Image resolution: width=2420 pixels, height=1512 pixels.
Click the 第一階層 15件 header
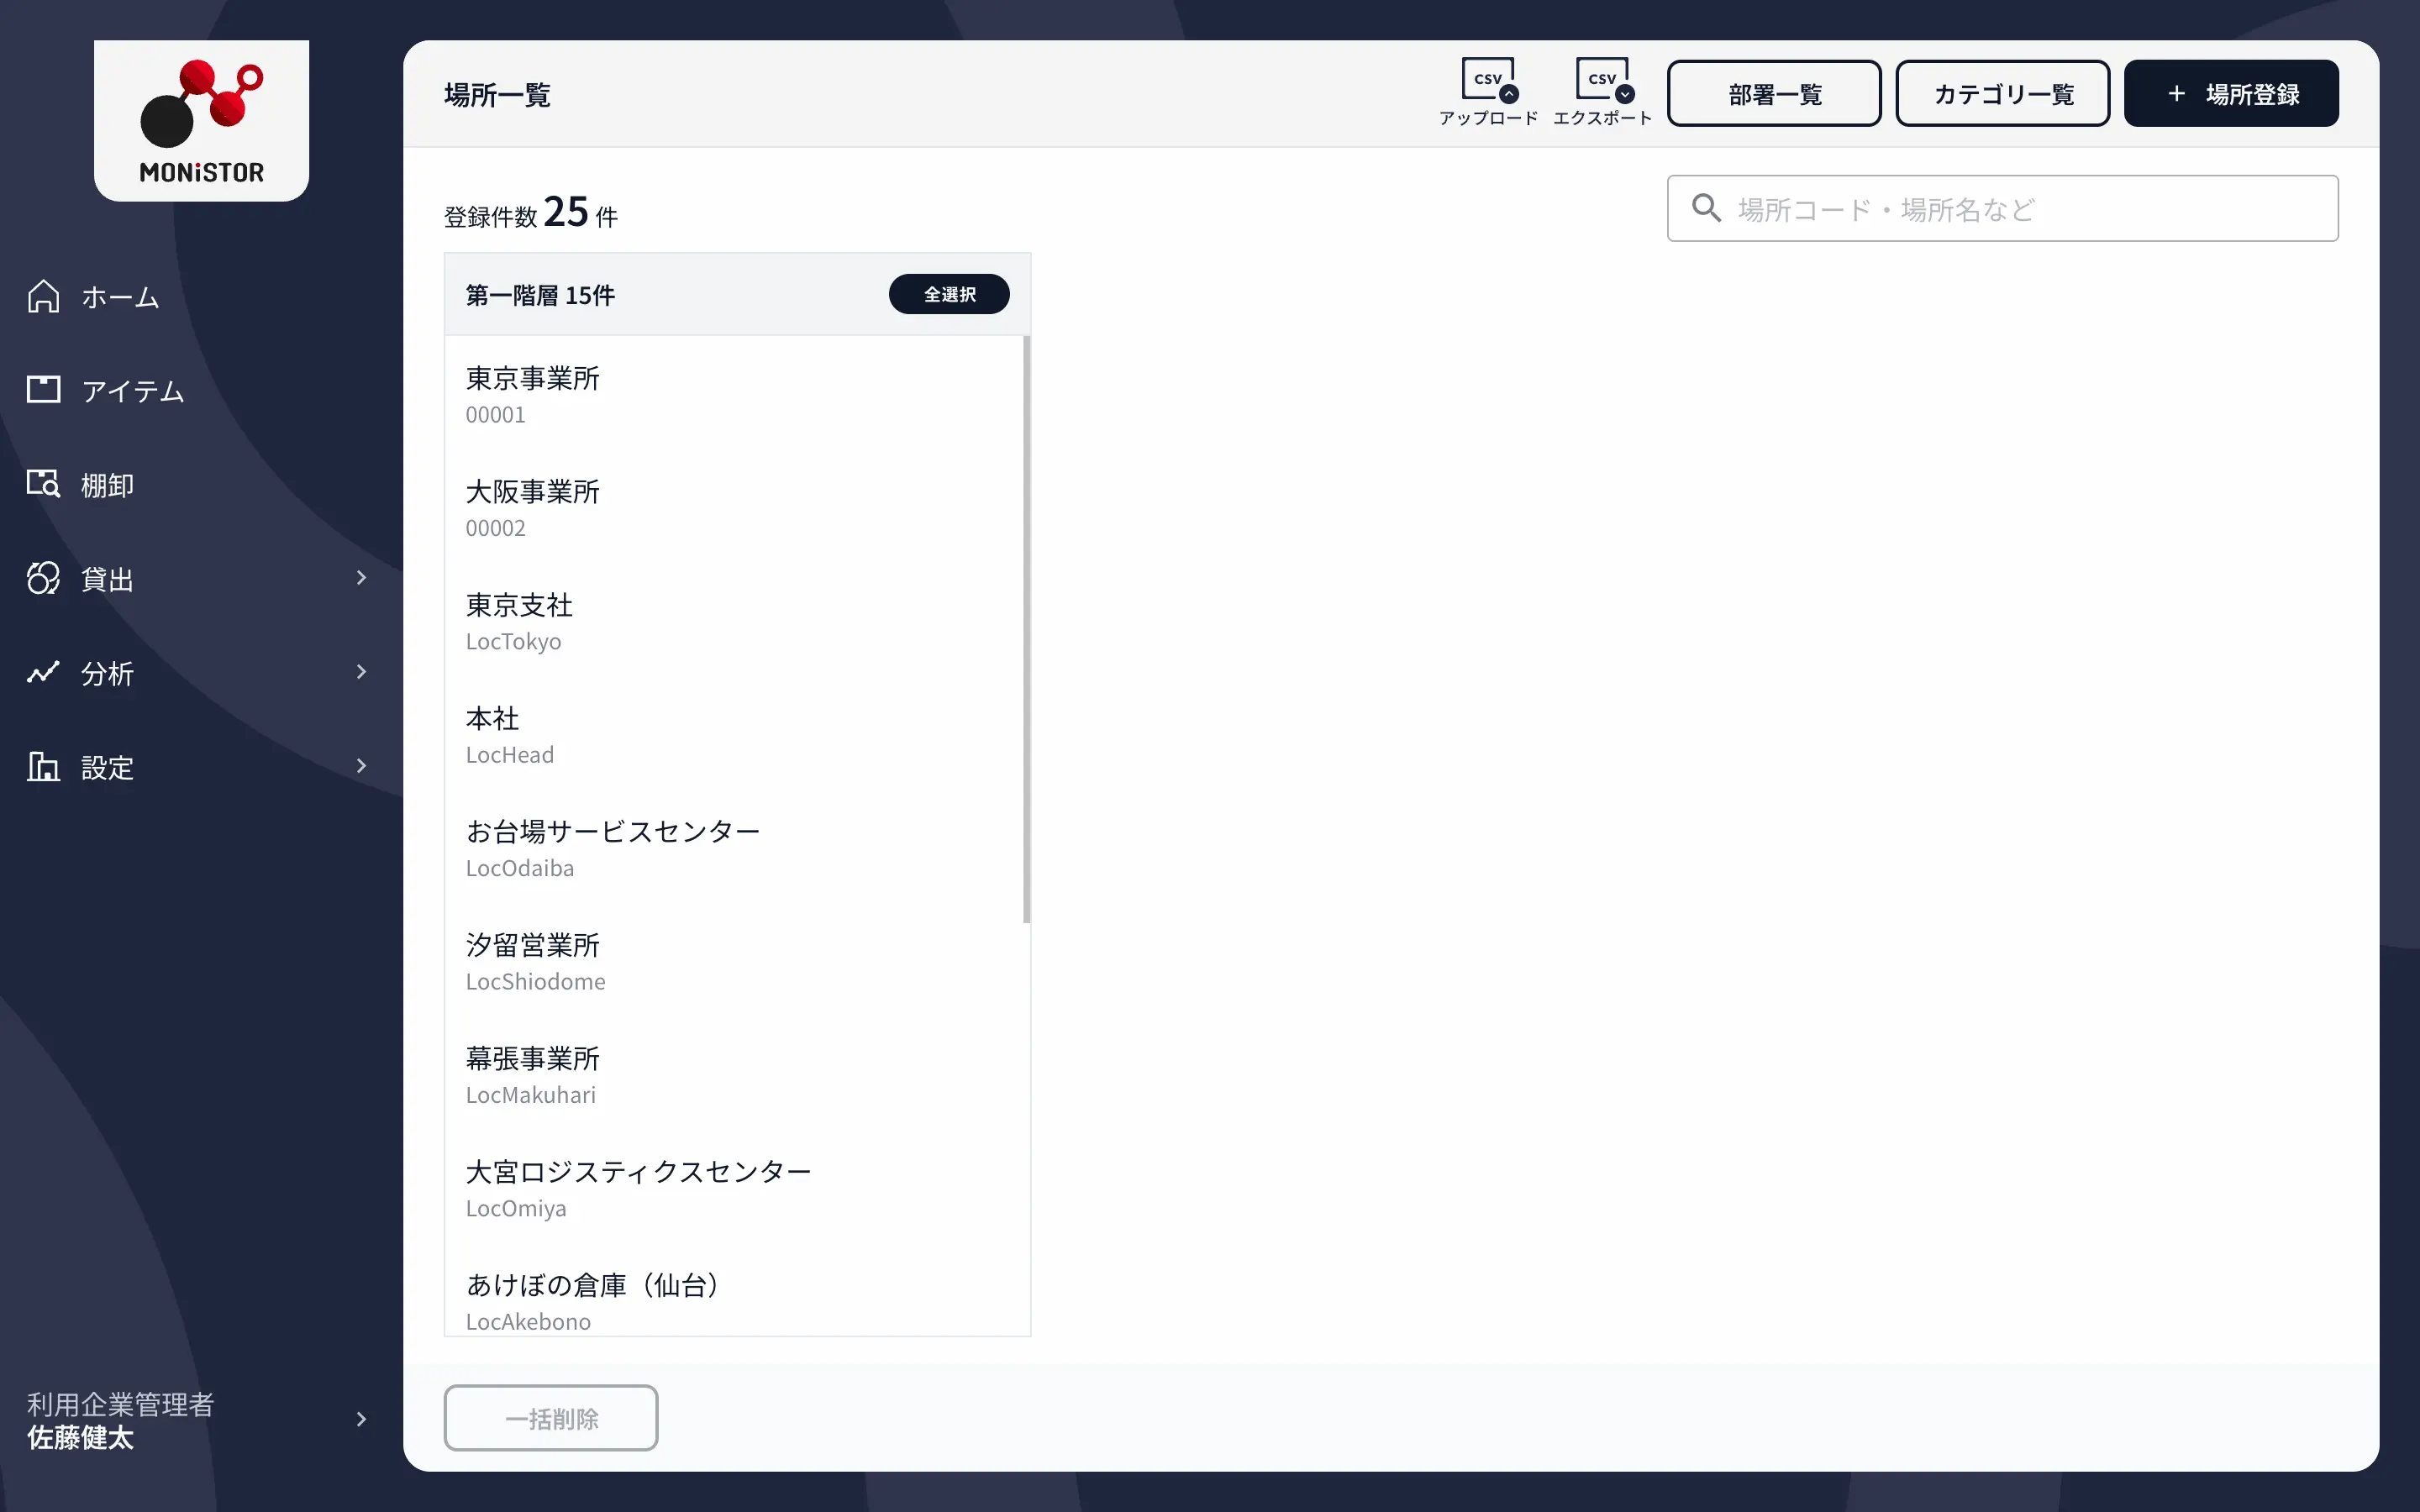point(540,295)
